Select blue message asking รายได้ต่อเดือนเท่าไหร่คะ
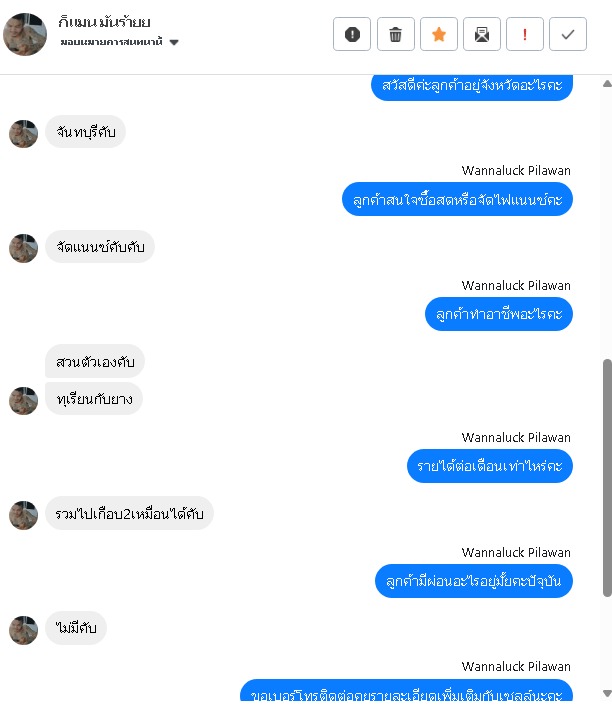Viewport: 612px width, 711px height. coord(490,466)
